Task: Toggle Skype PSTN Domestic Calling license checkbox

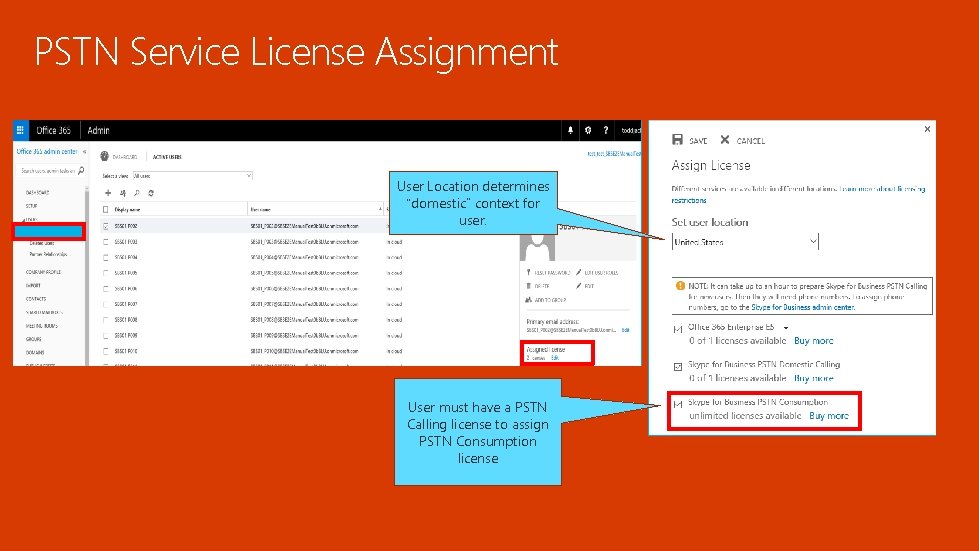Action: 678,366
